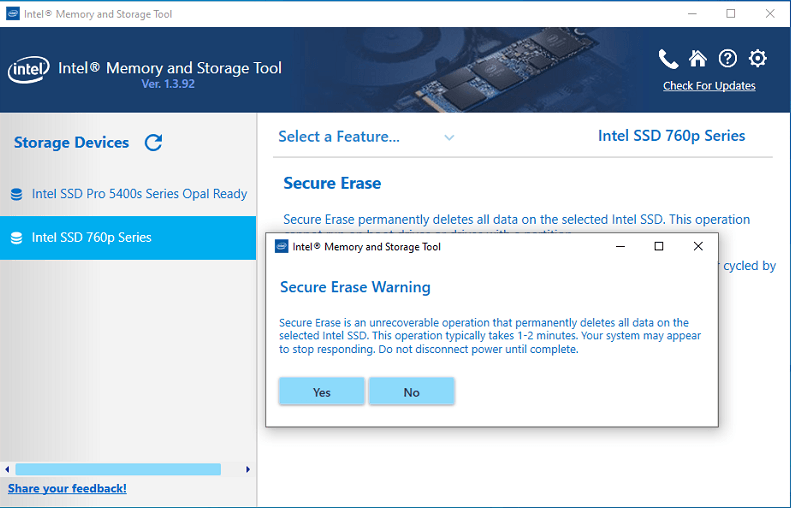Expand the Select a Feature dropdown arrow

click(x=449, y=138)
